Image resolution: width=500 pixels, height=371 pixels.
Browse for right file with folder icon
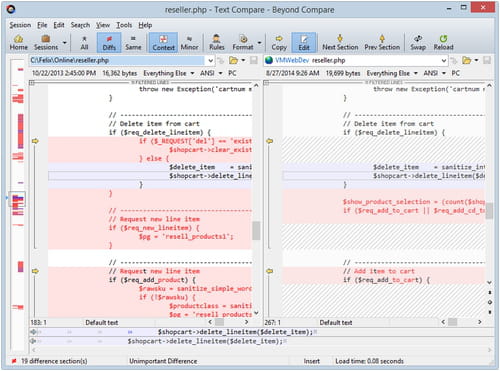coord(467,60)
